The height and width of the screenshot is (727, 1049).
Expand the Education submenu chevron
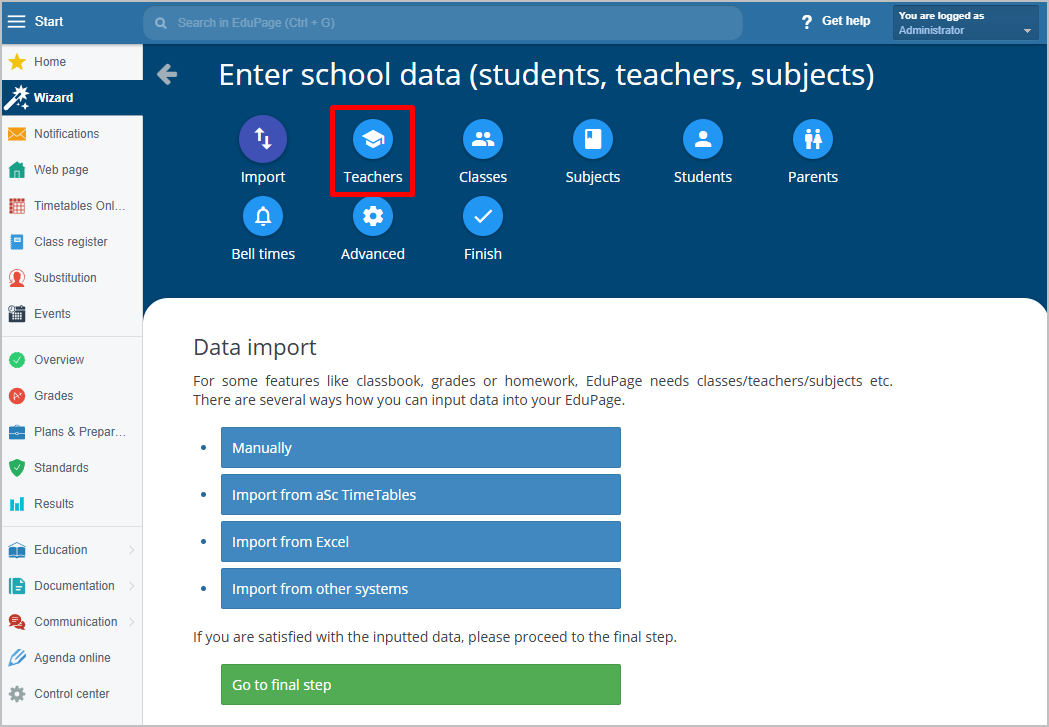[x=132, y=550]
